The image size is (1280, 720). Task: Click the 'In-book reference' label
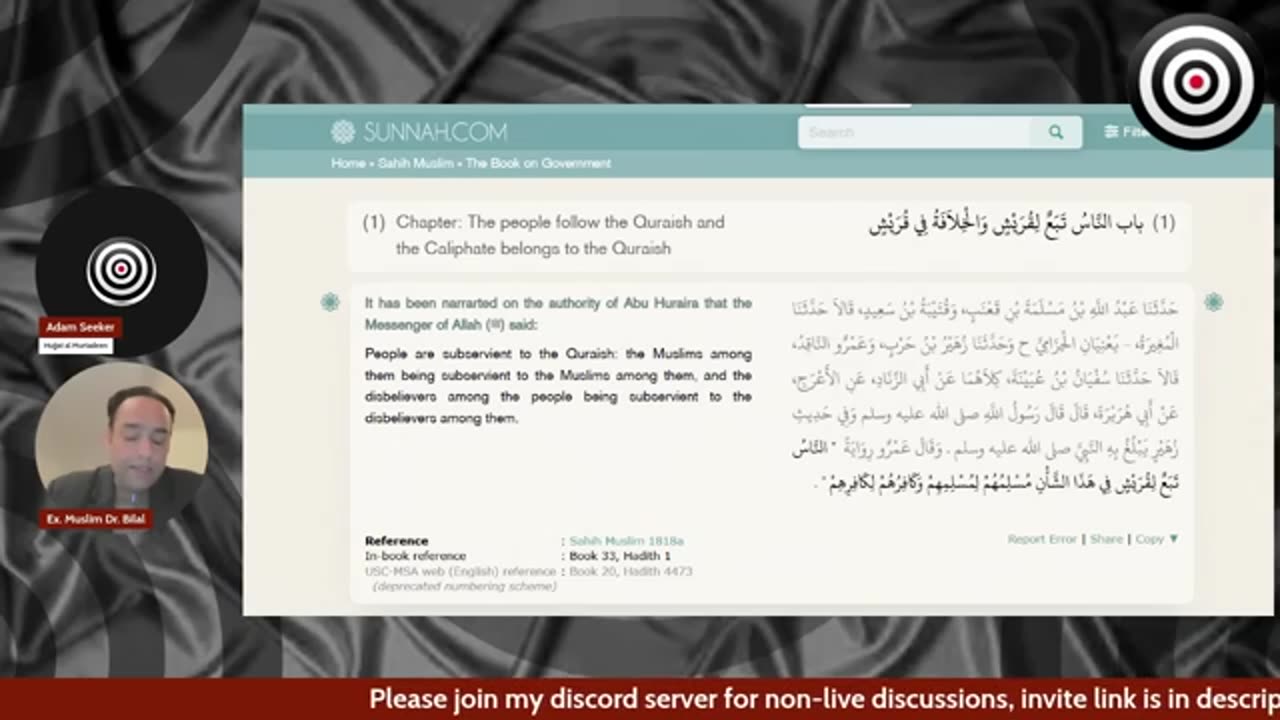(415, 556)
